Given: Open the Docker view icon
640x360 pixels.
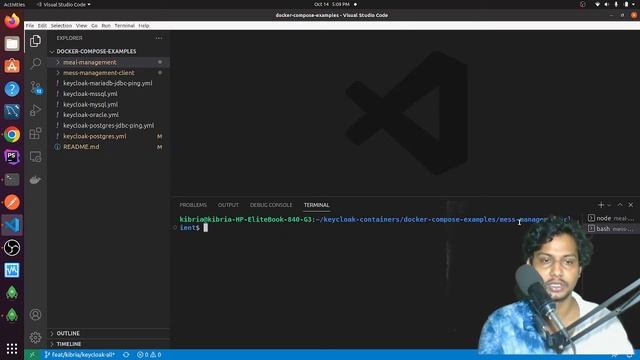Looking at the screenshot, I should 36,180.
